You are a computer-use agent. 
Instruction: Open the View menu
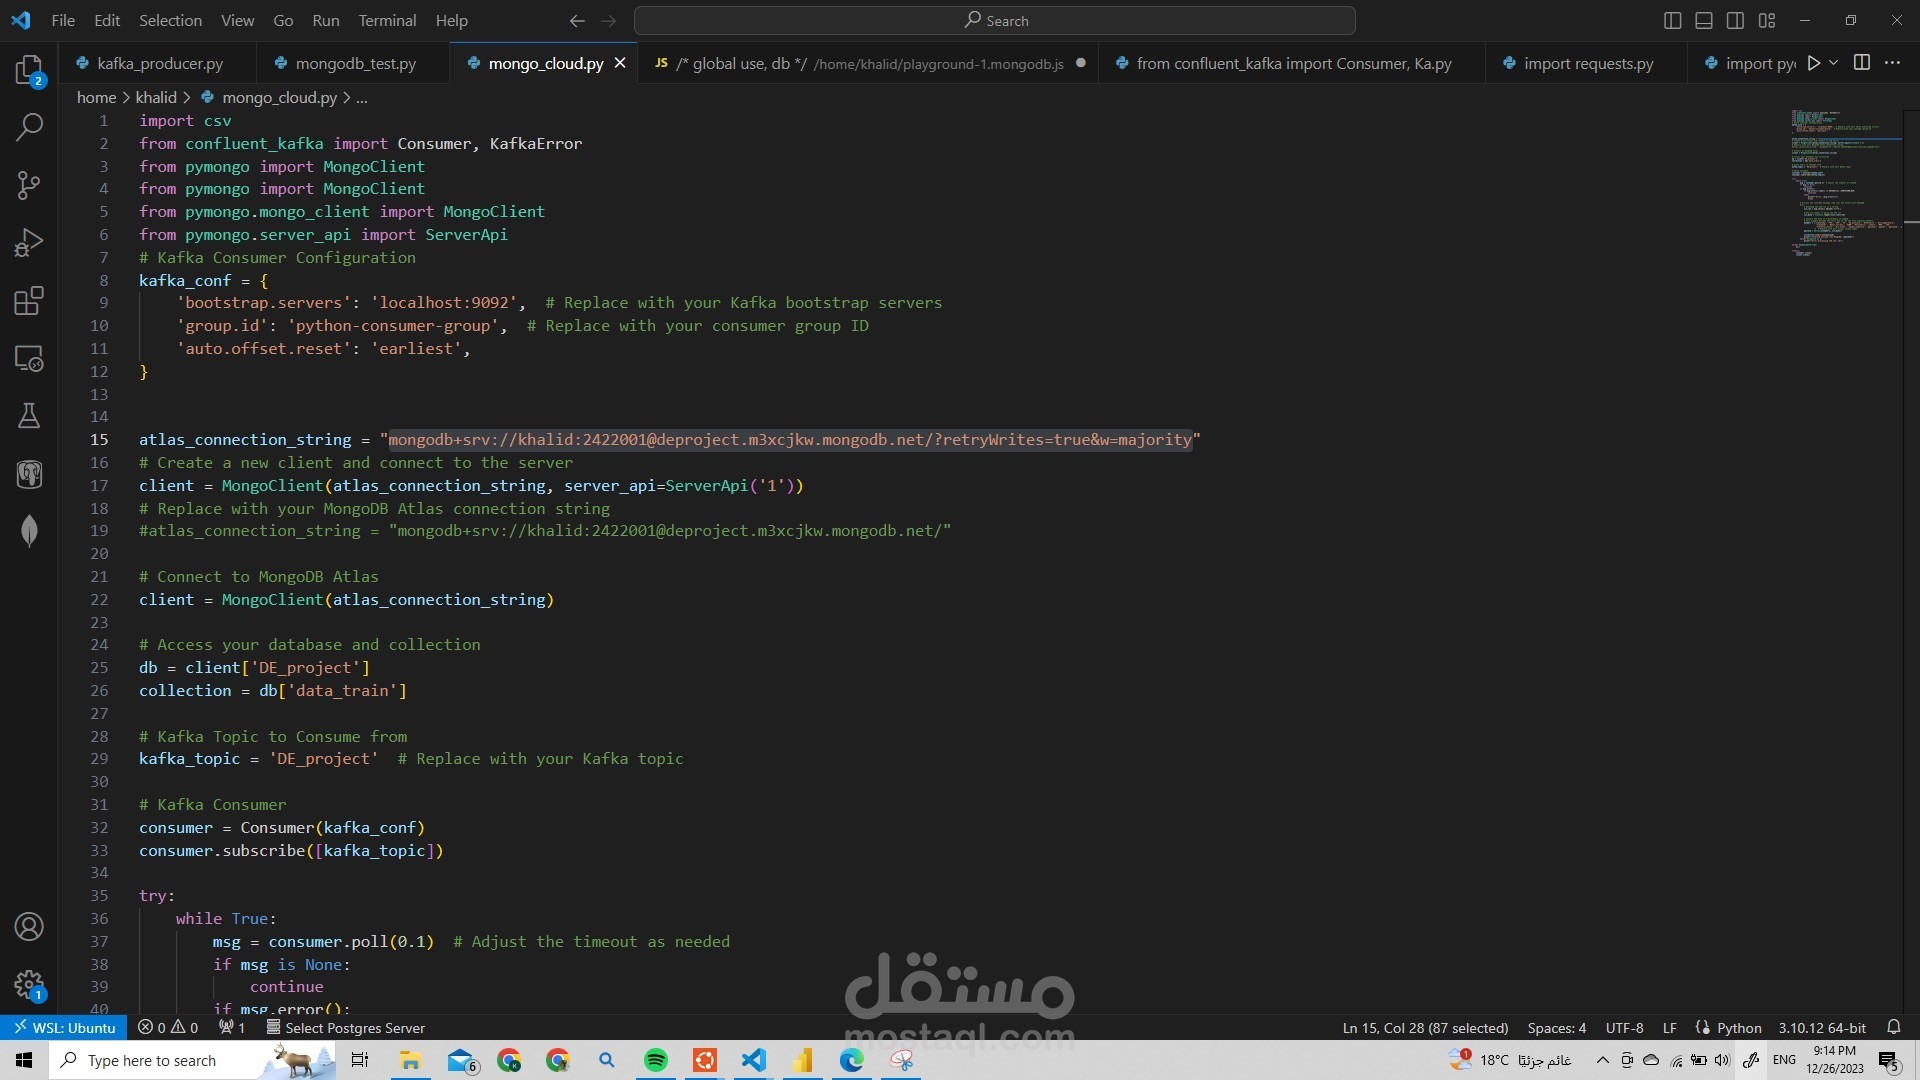point(237,20)
